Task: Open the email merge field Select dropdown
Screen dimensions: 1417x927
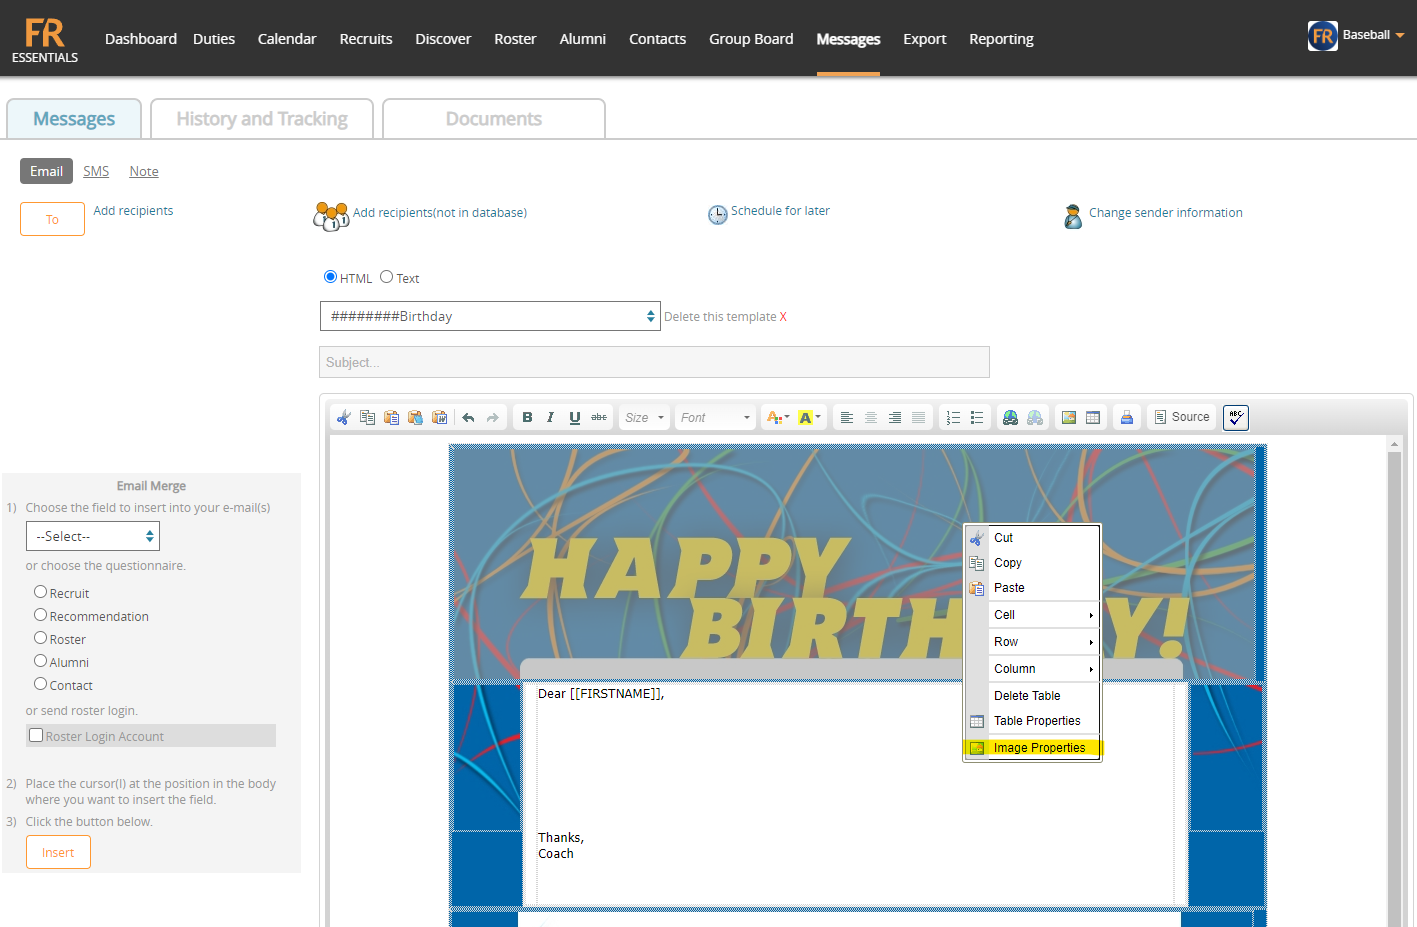Action: point(93,537)
